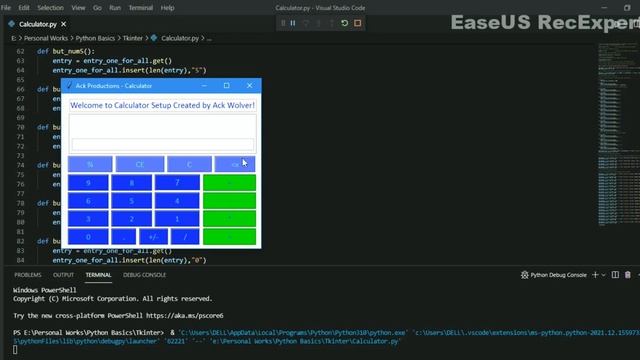The image size is (640, 360).
Task: Stop debugging with the square icon
Action: coord(358,23)
